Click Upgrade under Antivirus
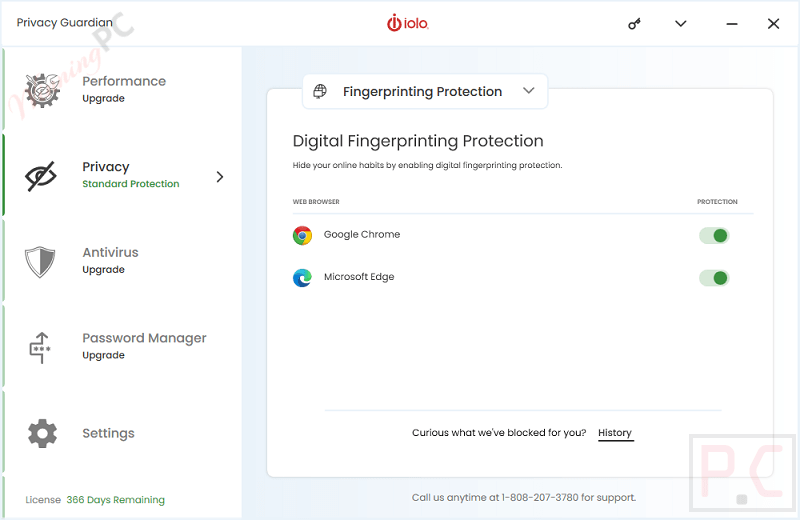This screenshot has width=800, height=520. [x=104, y=269]
